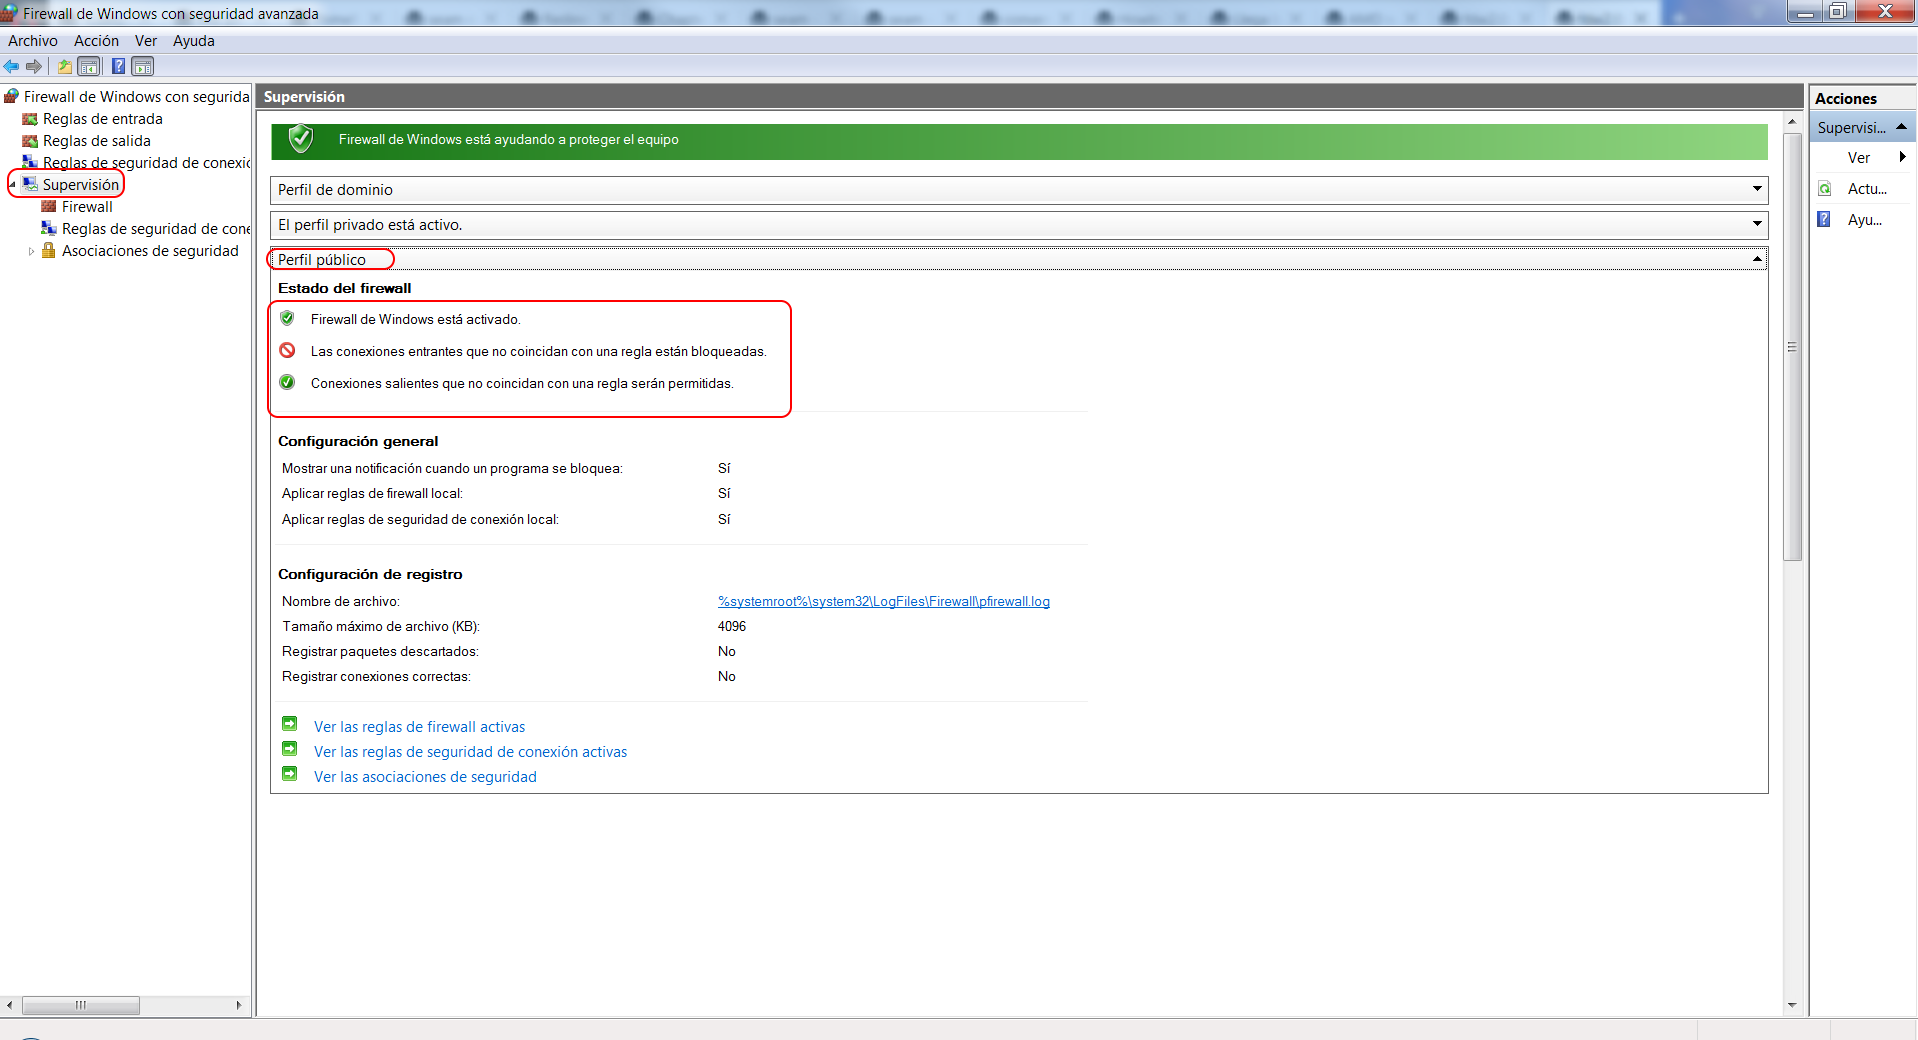Screen dimensions: 1918x1040
Task: Click the tree pane horizontal scroll right arrow
Action: point(238,1005)
